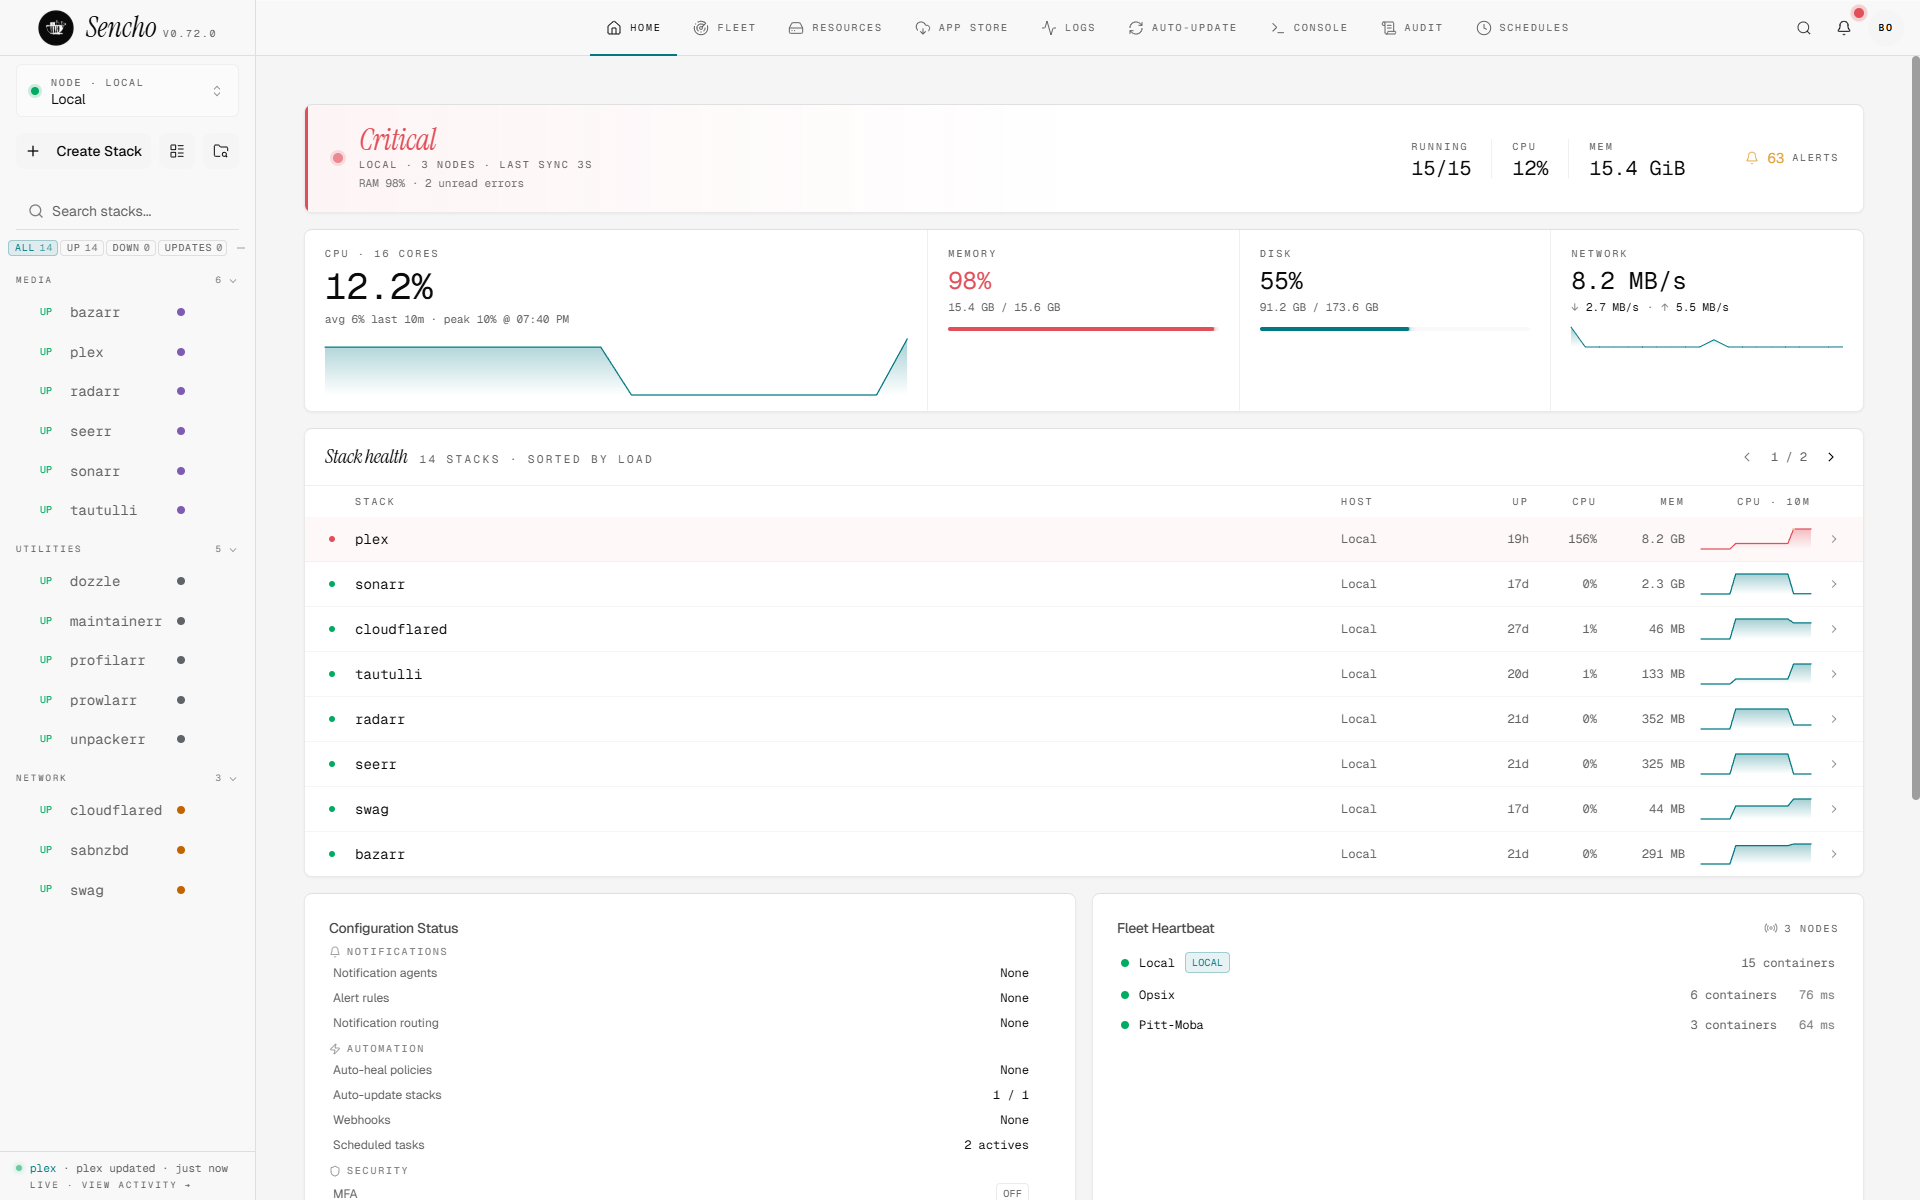This screenshot has height=1200, width=1920.
Task: Open the BO user avatar menu
Action: coord(1885,28)
